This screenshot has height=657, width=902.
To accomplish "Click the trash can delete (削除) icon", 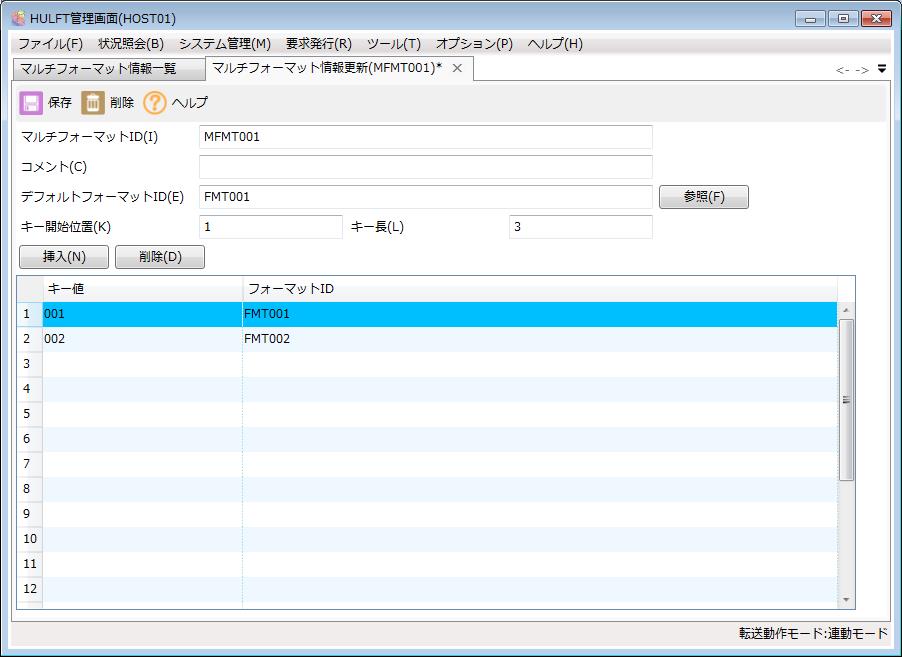I will tap(93, 103).
